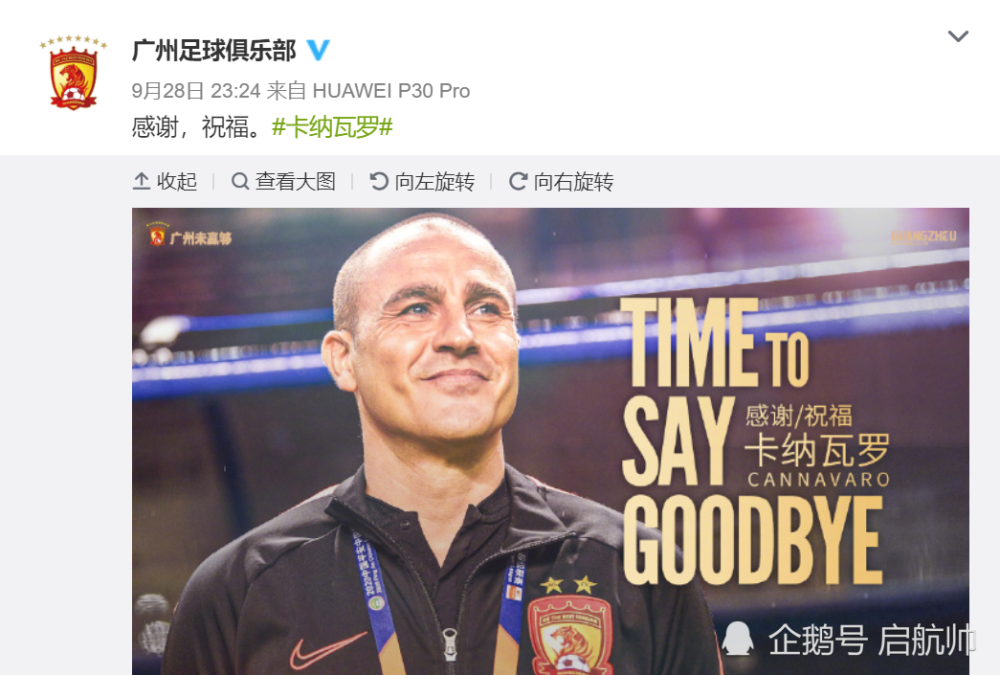This screenshot has height=675, width=1000.
Task: Open the #卡纳瓦罗# hashtag topic
Action: pos(332,127)
